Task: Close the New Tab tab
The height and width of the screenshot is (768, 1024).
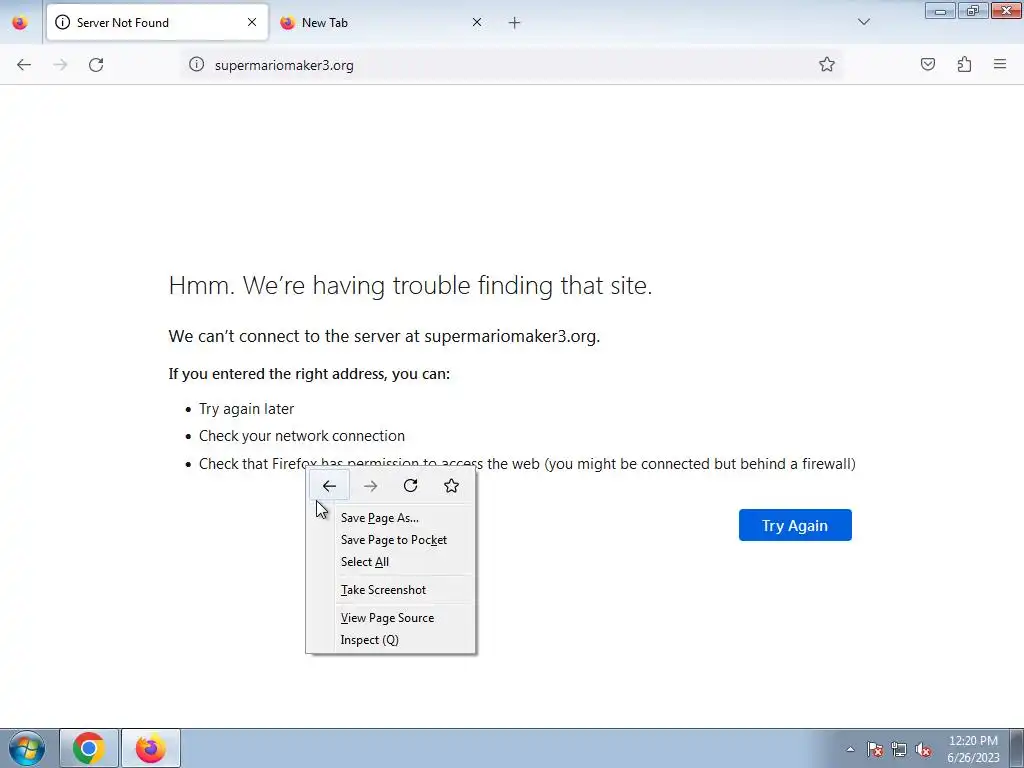Action: (x=477, y=22)
